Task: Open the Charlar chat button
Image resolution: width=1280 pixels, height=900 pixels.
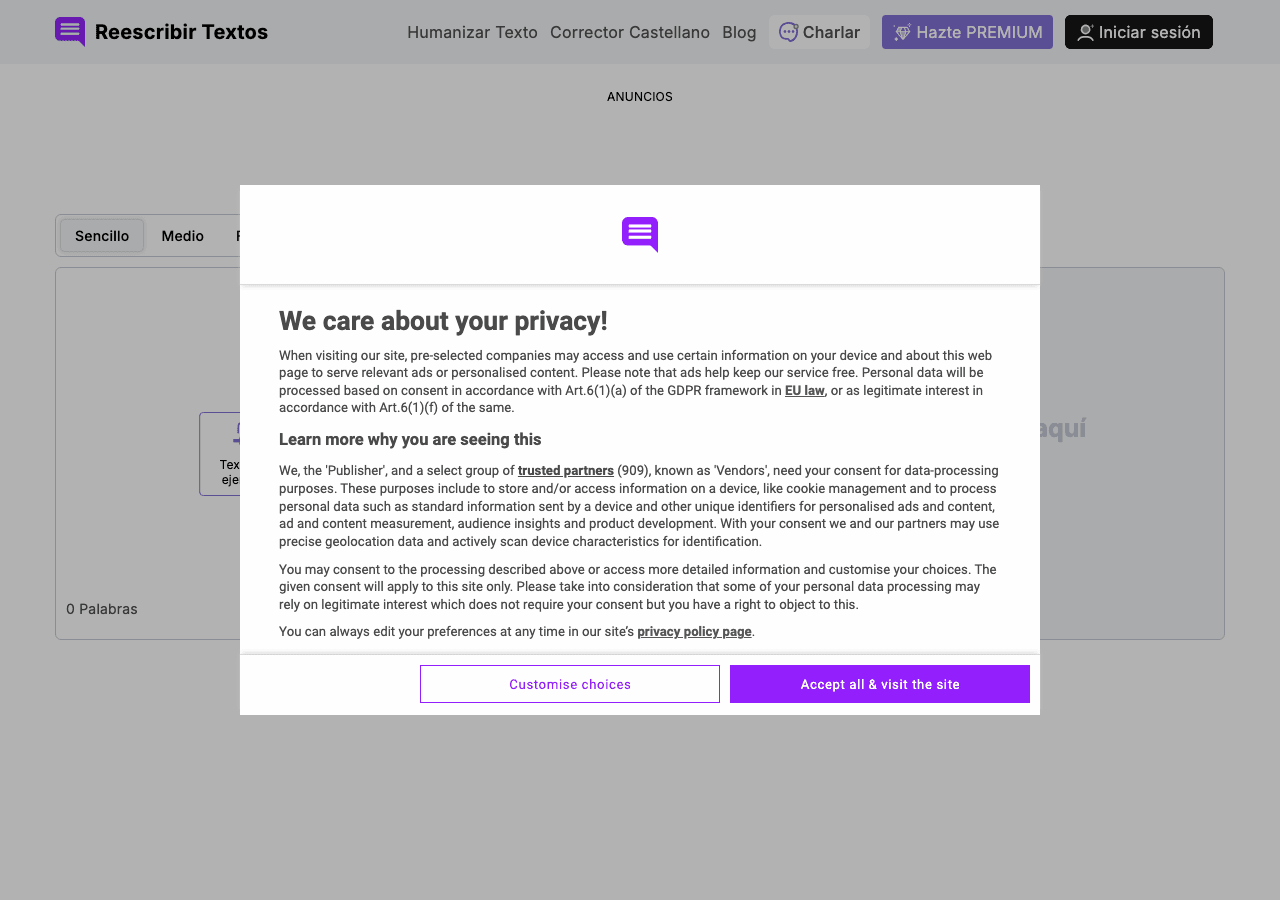Action: (819, 32)
